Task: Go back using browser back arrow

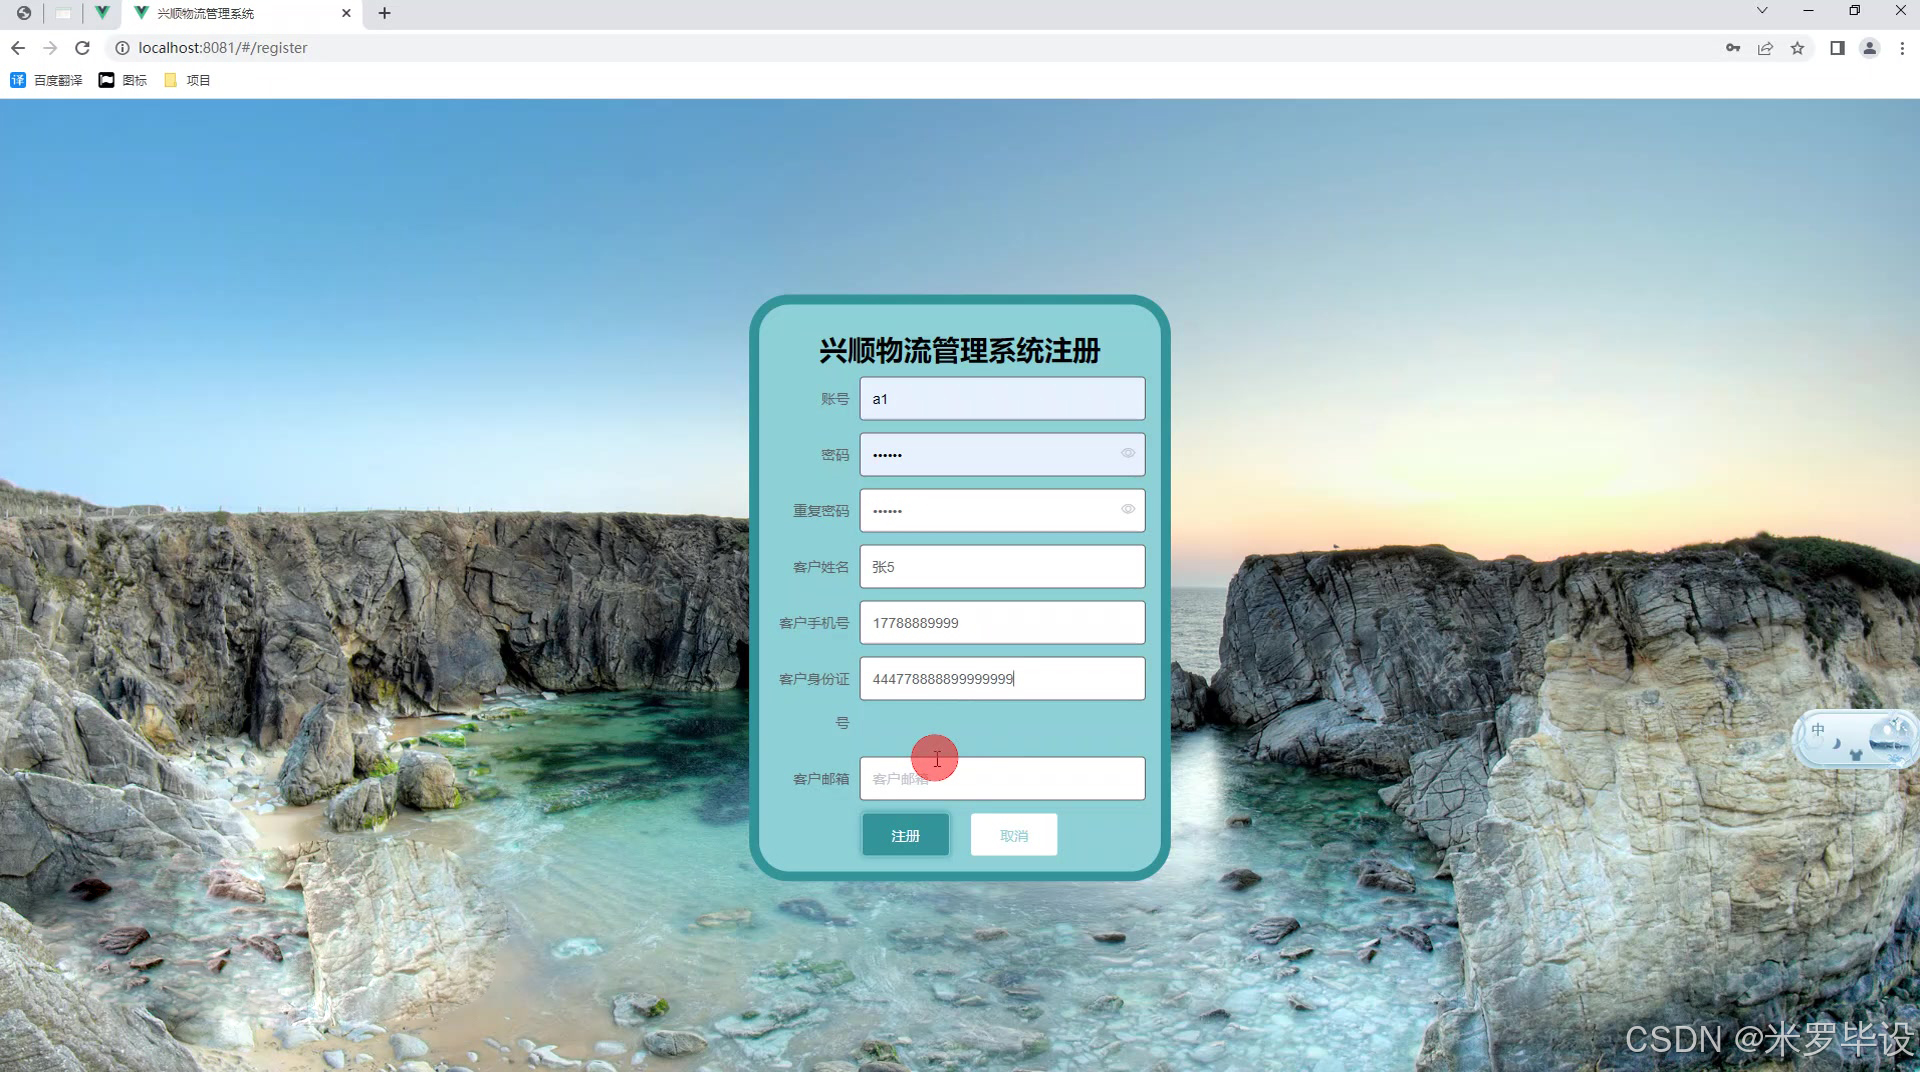Action: [x=18, y=48]
